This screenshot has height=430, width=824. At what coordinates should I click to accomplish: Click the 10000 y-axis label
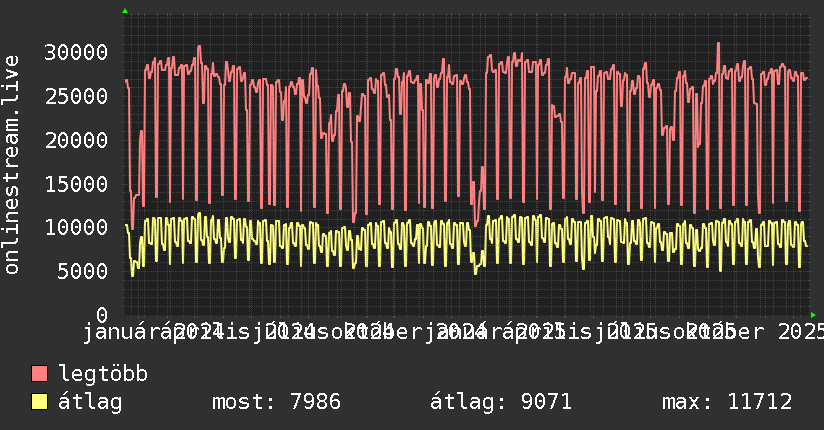pos(76,228)
